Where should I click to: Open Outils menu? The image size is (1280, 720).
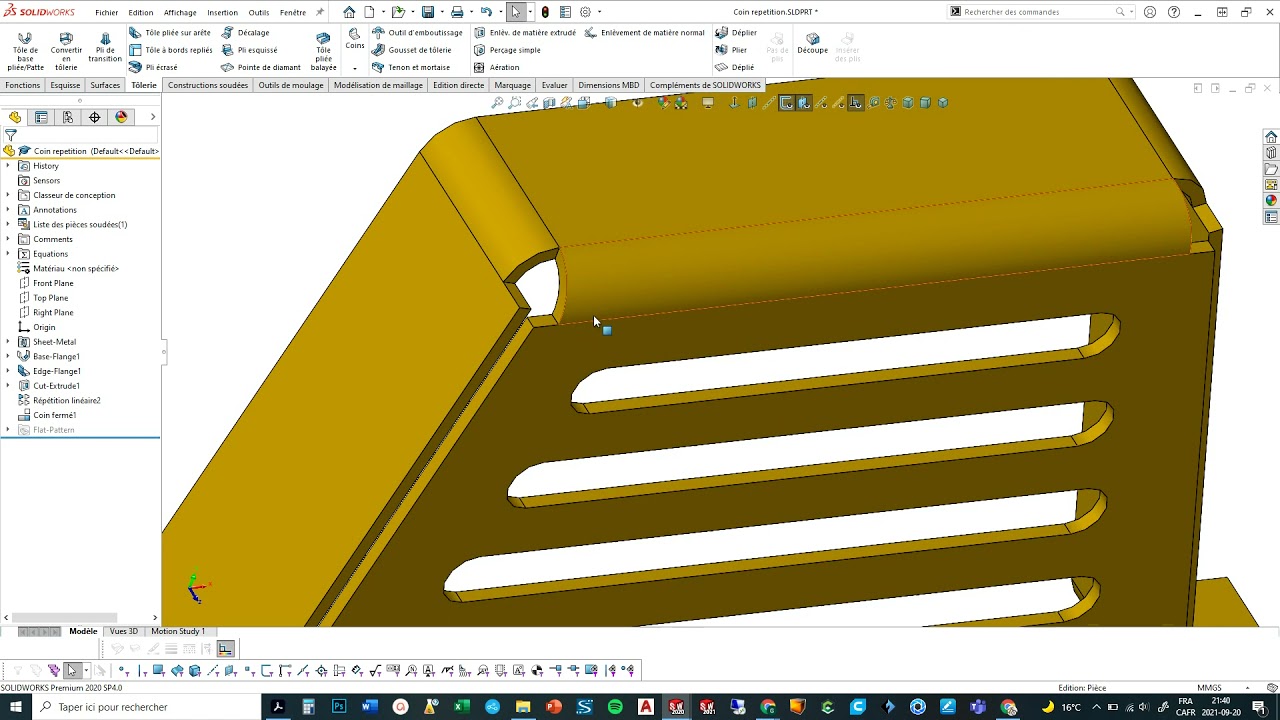point(259,12)
